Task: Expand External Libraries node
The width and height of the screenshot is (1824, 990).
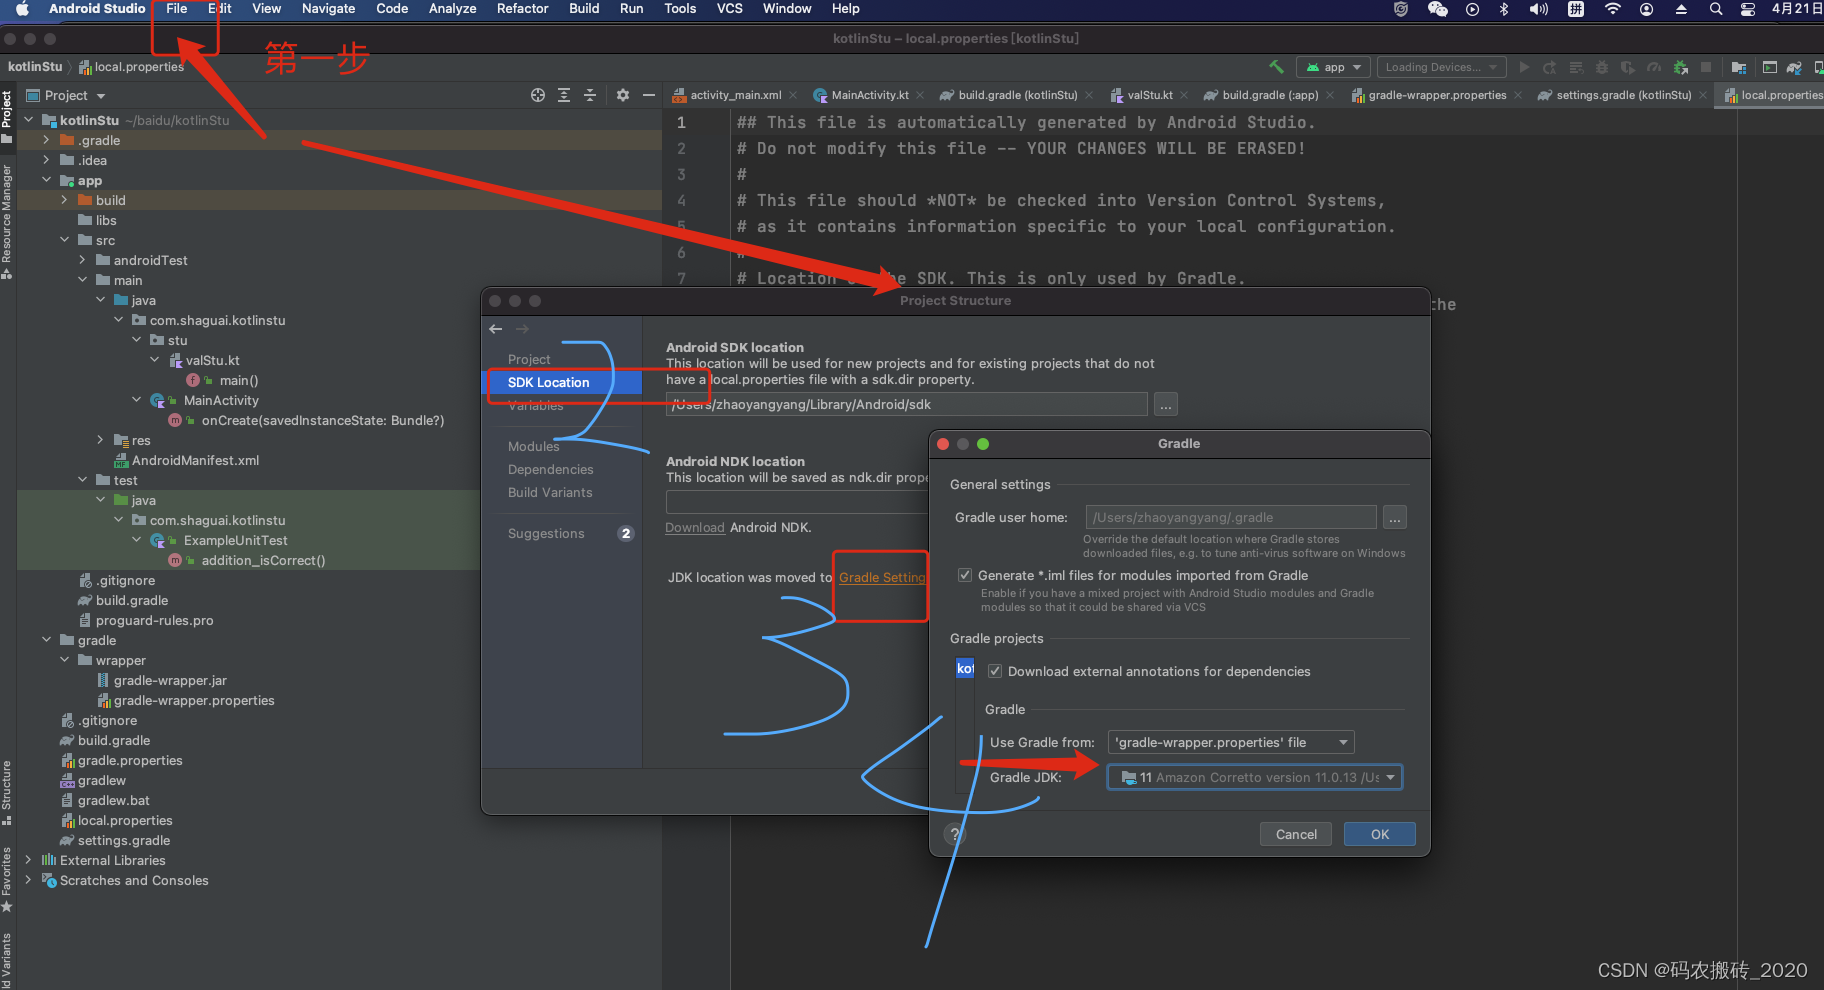Action: 28,860
